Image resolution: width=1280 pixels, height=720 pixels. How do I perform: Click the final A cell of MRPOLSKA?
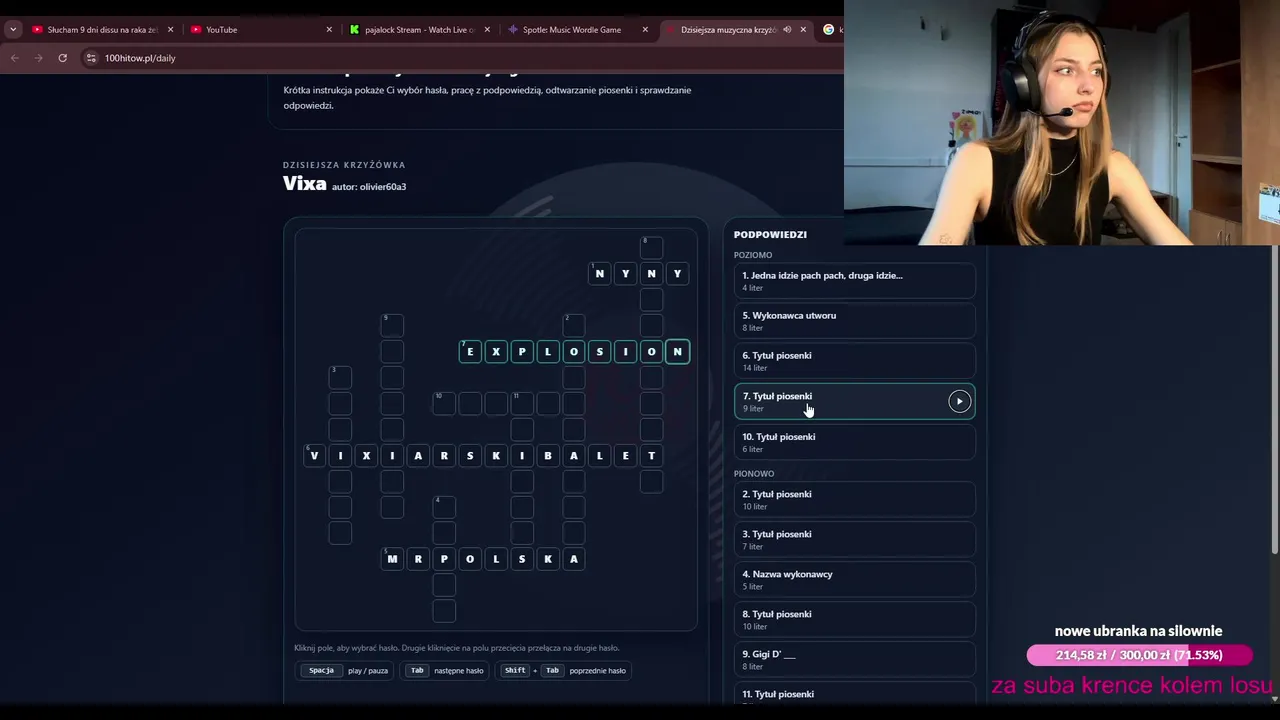573,559
